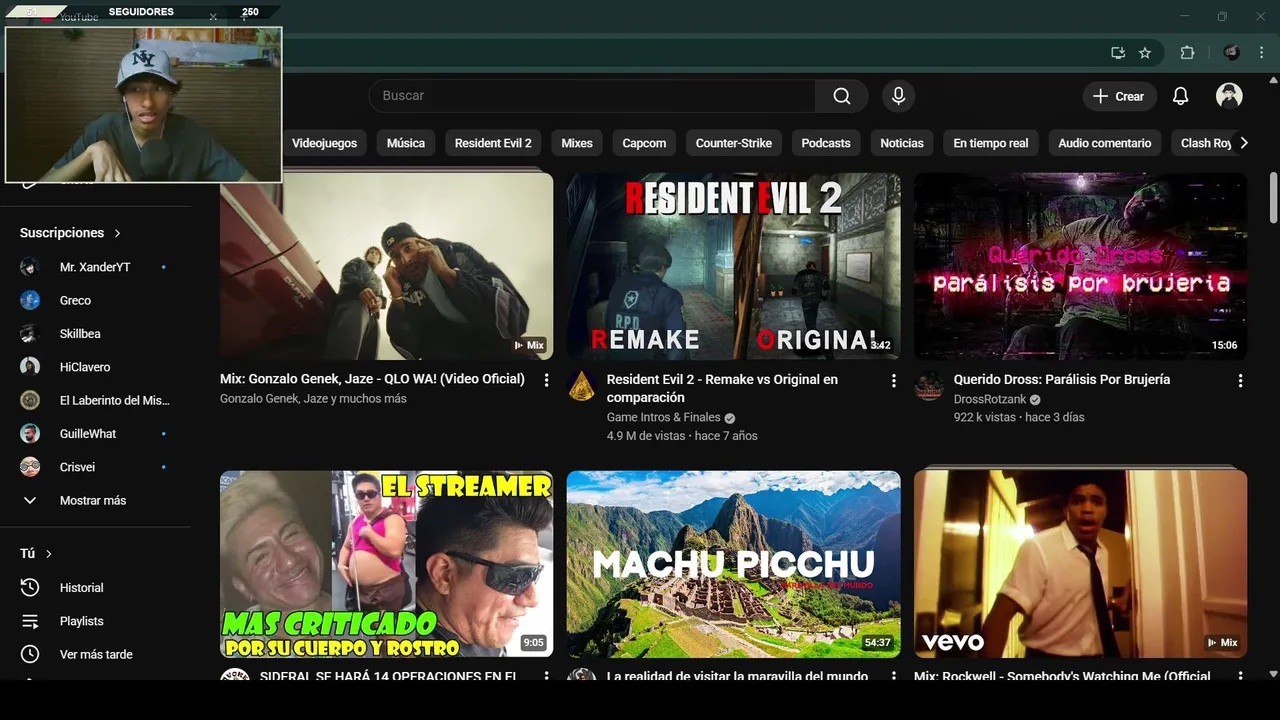
Task: Click Greco channel avatar
Action: (30, 300)
